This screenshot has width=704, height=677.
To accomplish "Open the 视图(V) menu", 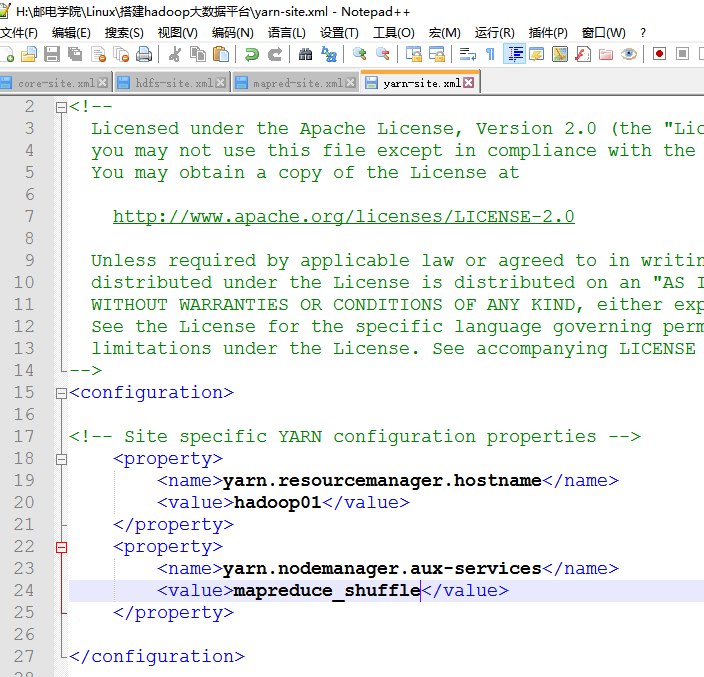I will 177,33.
